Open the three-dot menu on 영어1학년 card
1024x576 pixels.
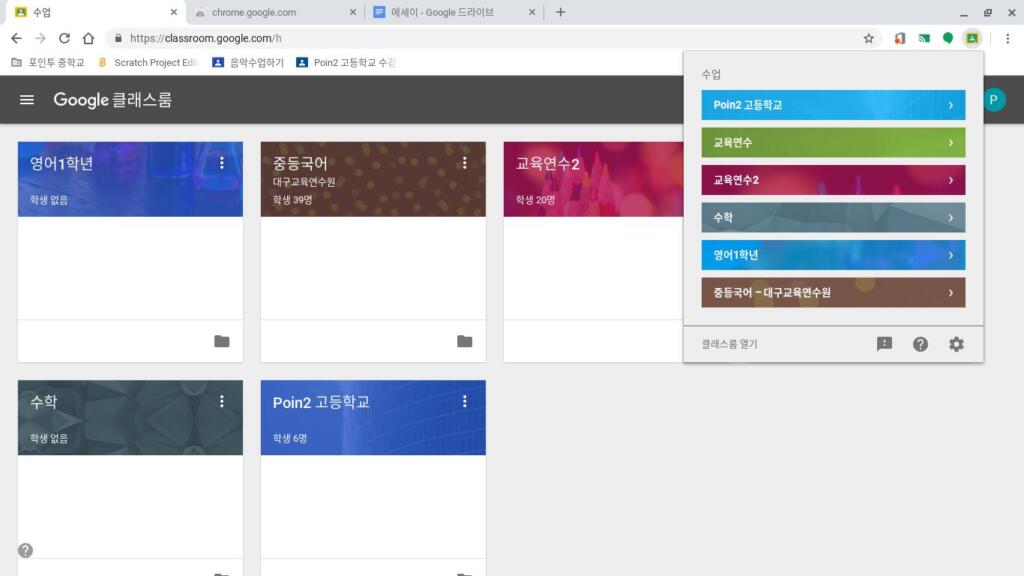[x=222, y=163]
